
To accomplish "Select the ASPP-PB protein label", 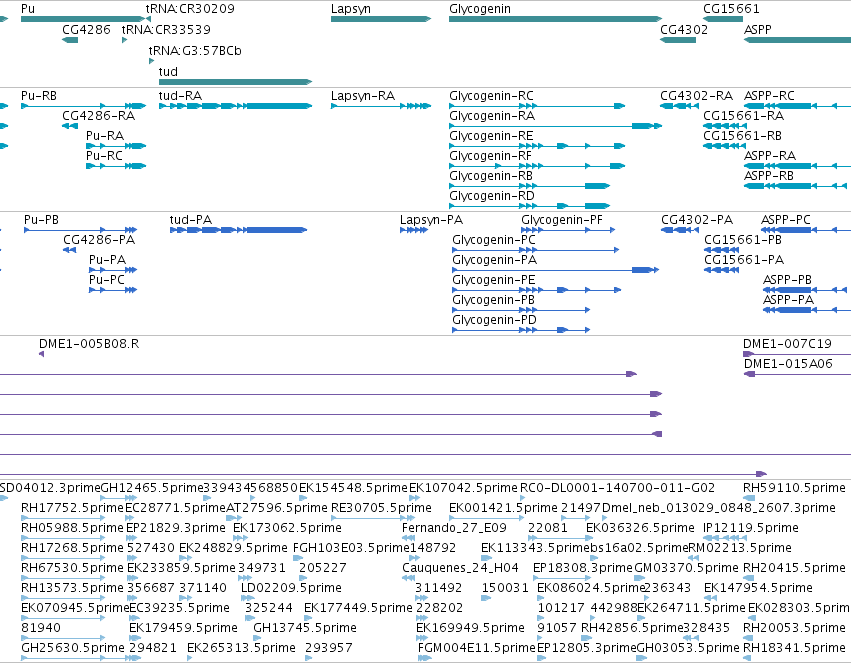I will click(788, 280).
